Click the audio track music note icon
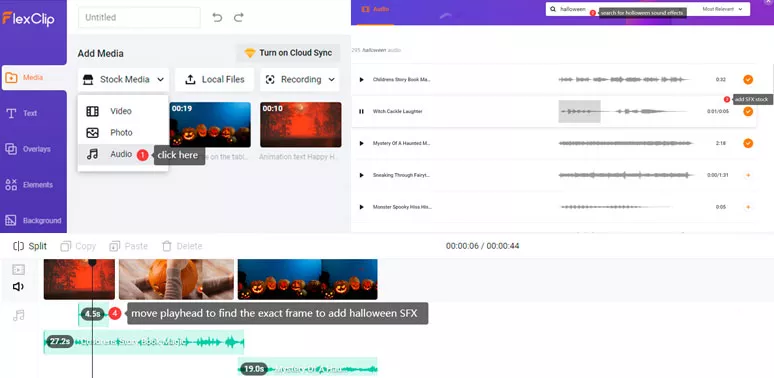 tap(18, 315)
